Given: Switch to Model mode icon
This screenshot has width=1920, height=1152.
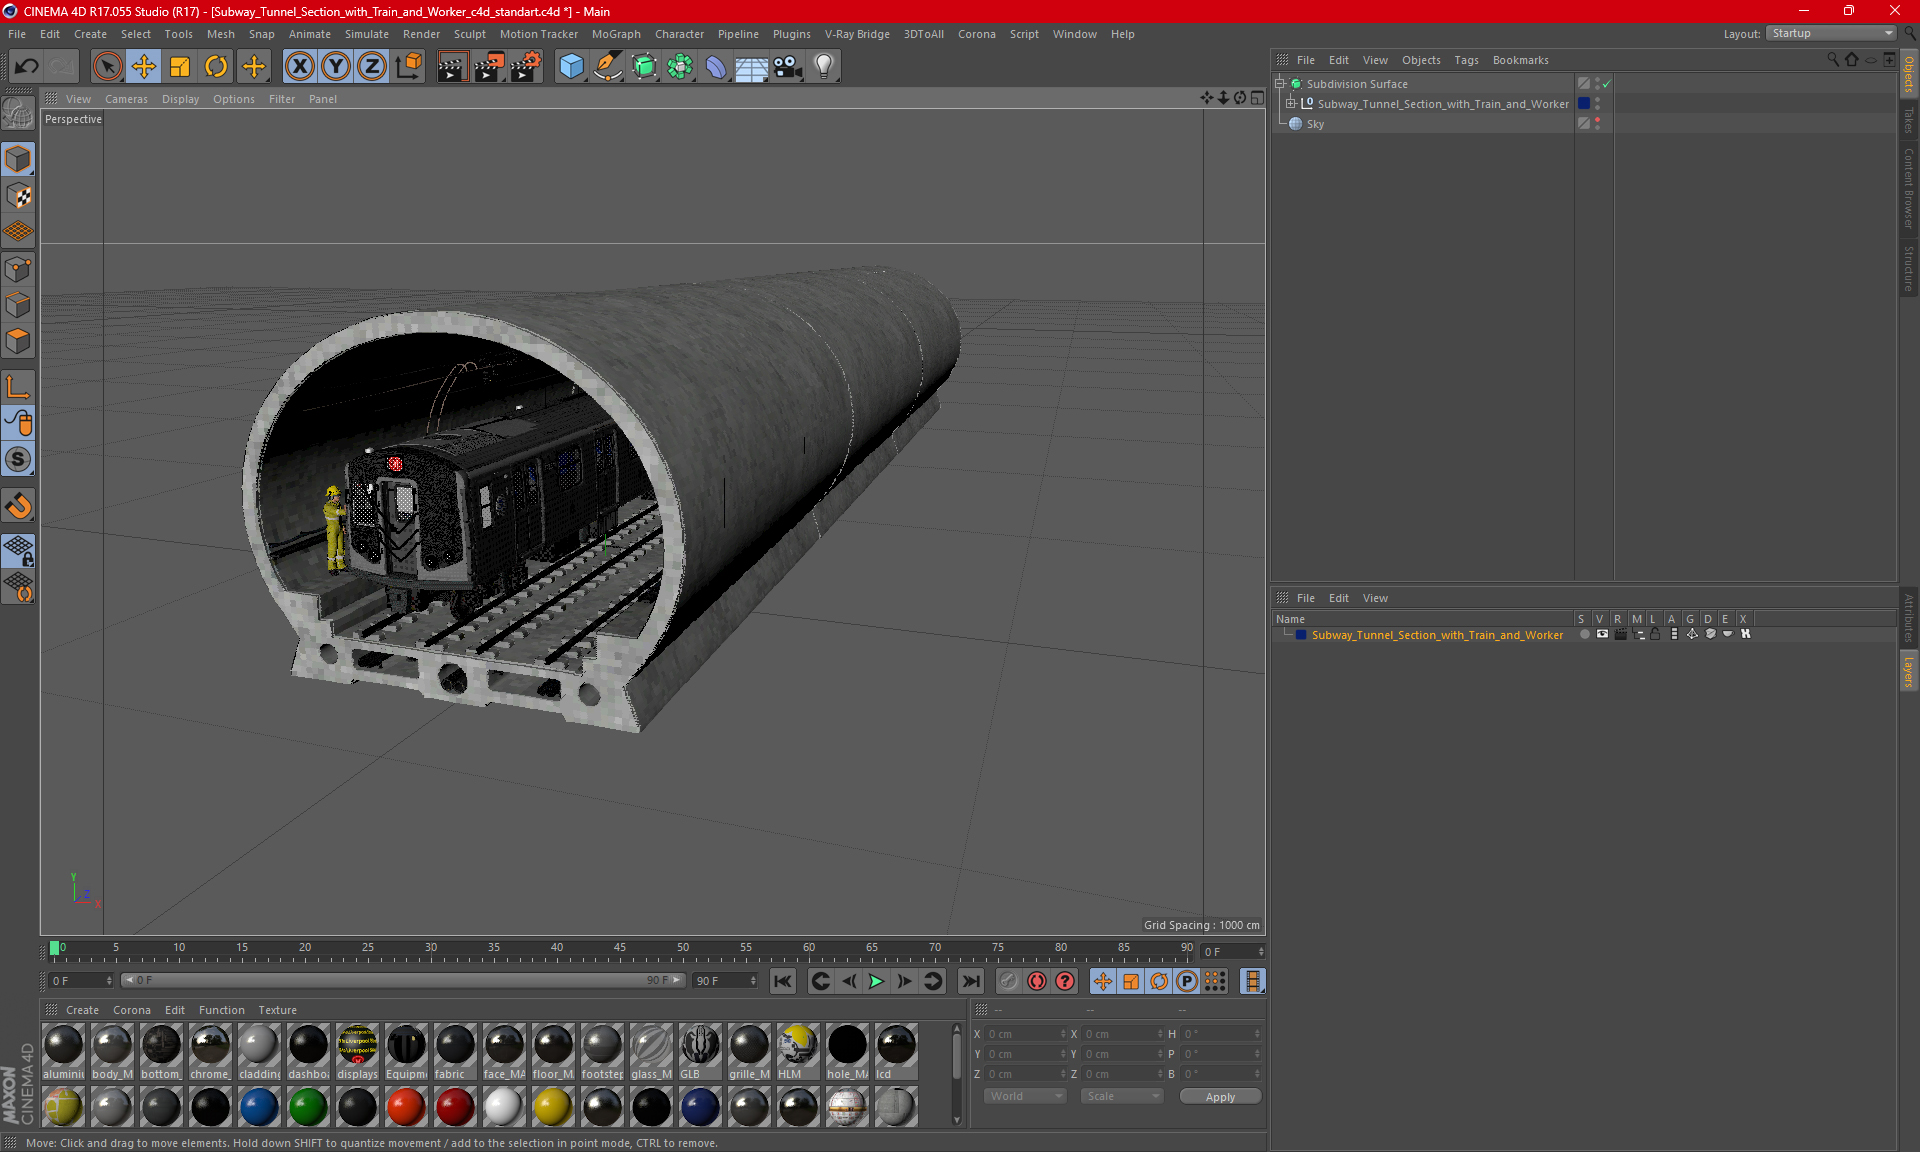Looking at the screenshot, I should 18,159.
